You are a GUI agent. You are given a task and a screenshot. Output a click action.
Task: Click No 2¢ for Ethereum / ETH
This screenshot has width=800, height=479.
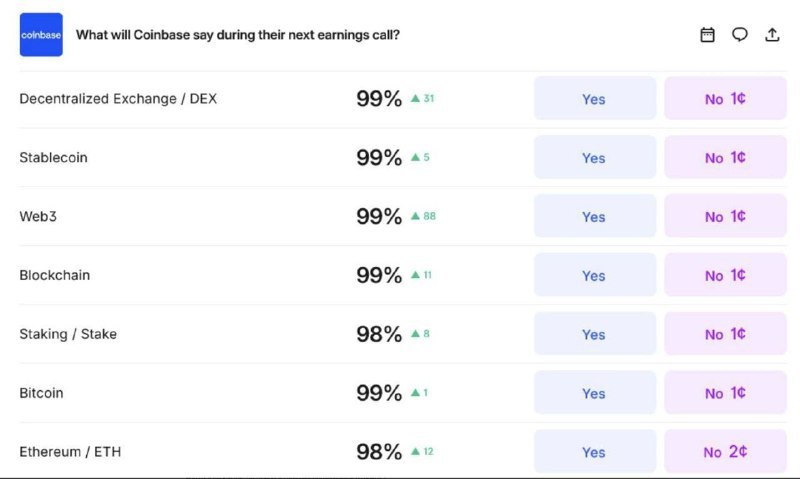coord(725,452)
